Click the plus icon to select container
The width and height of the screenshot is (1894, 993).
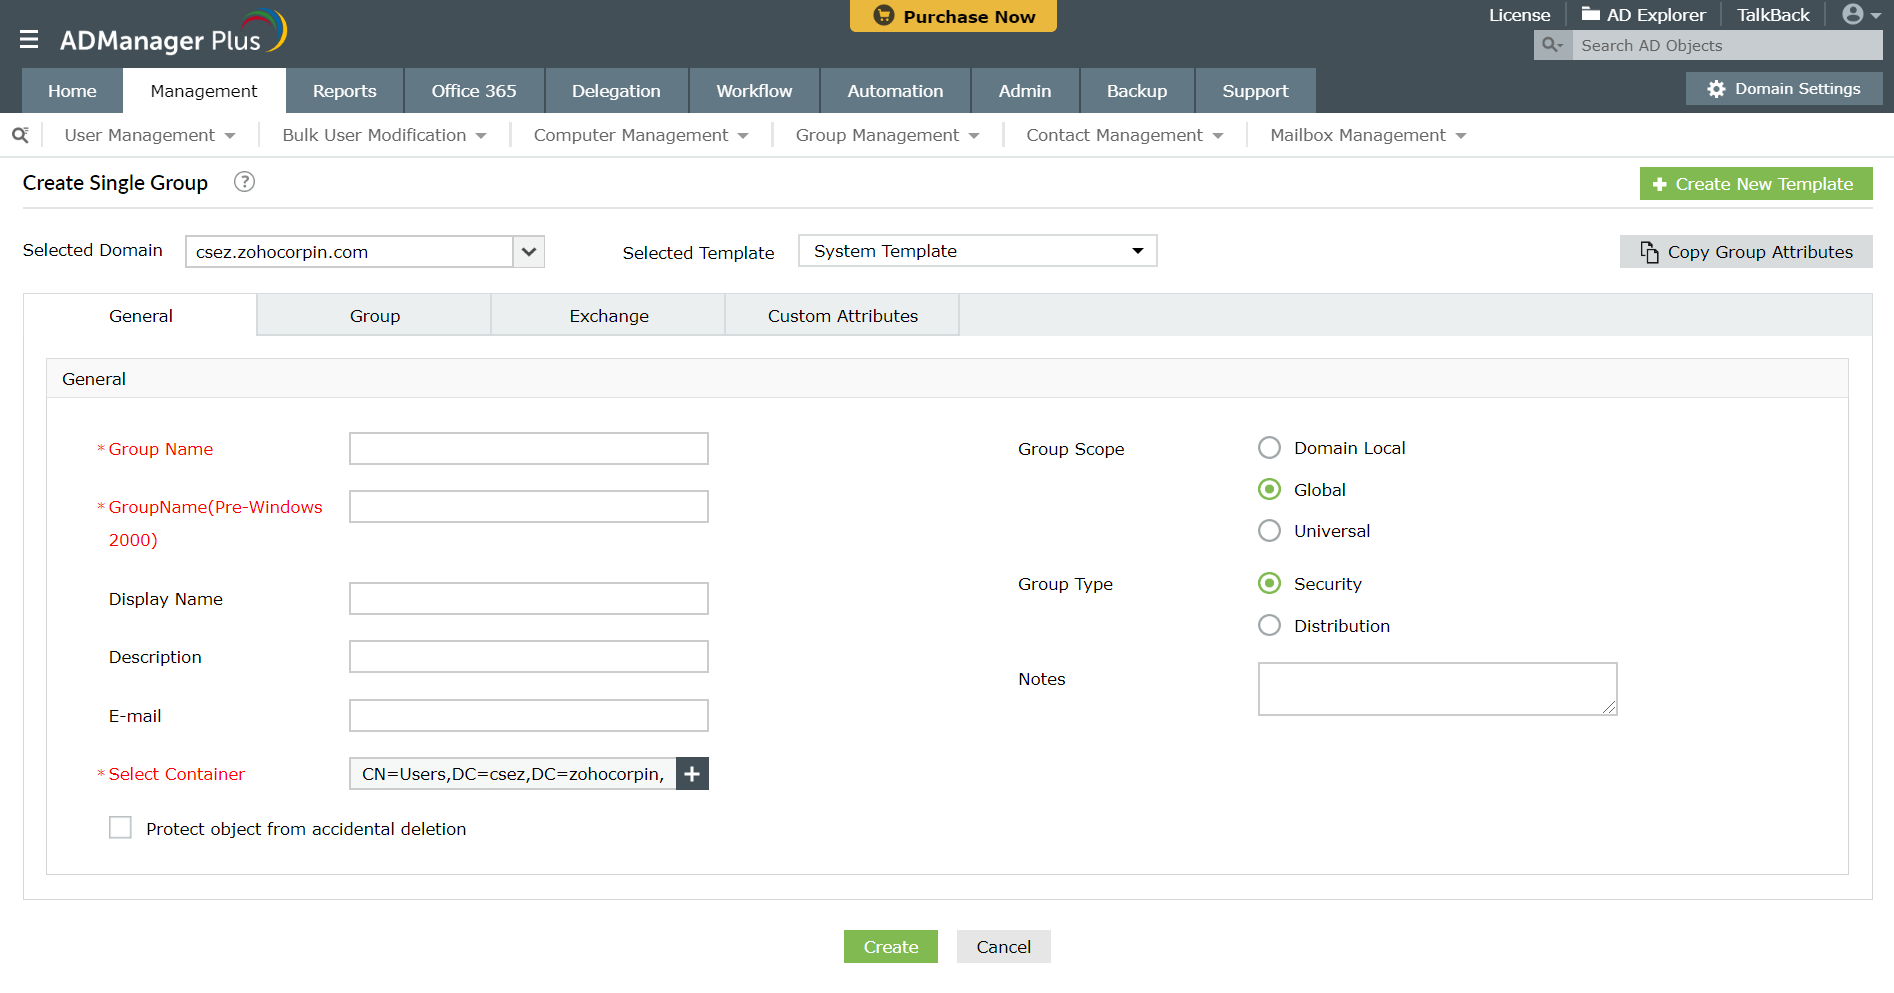coord(692,774)
